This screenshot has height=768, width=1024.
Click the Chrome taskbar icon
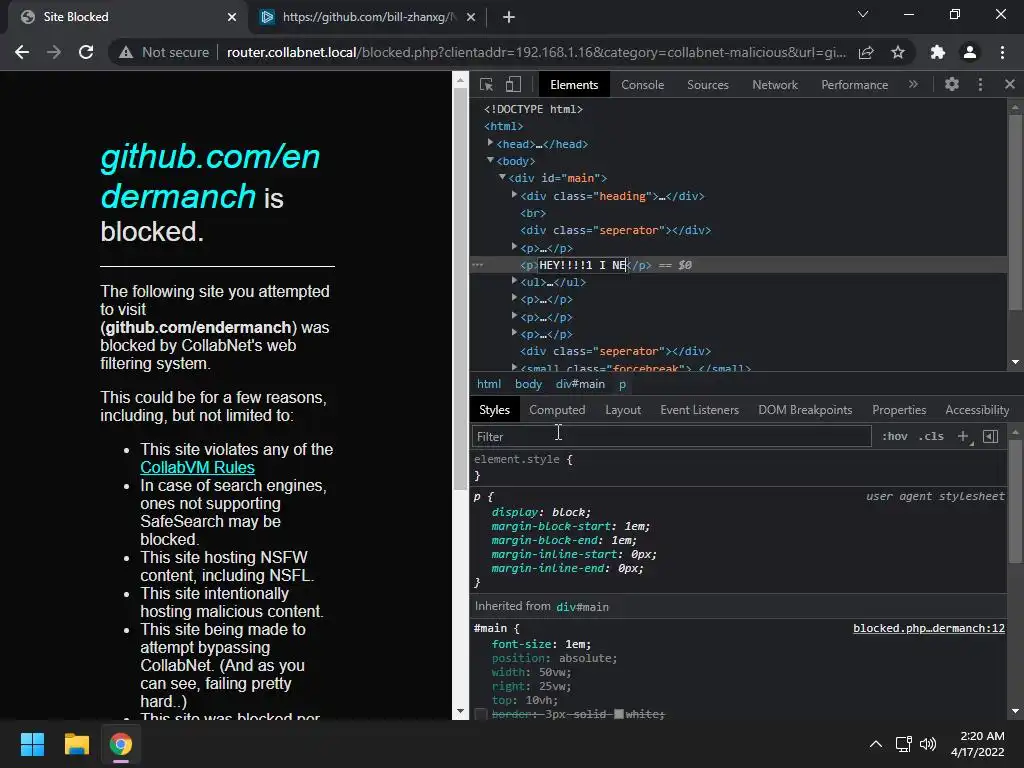point(120,744)
